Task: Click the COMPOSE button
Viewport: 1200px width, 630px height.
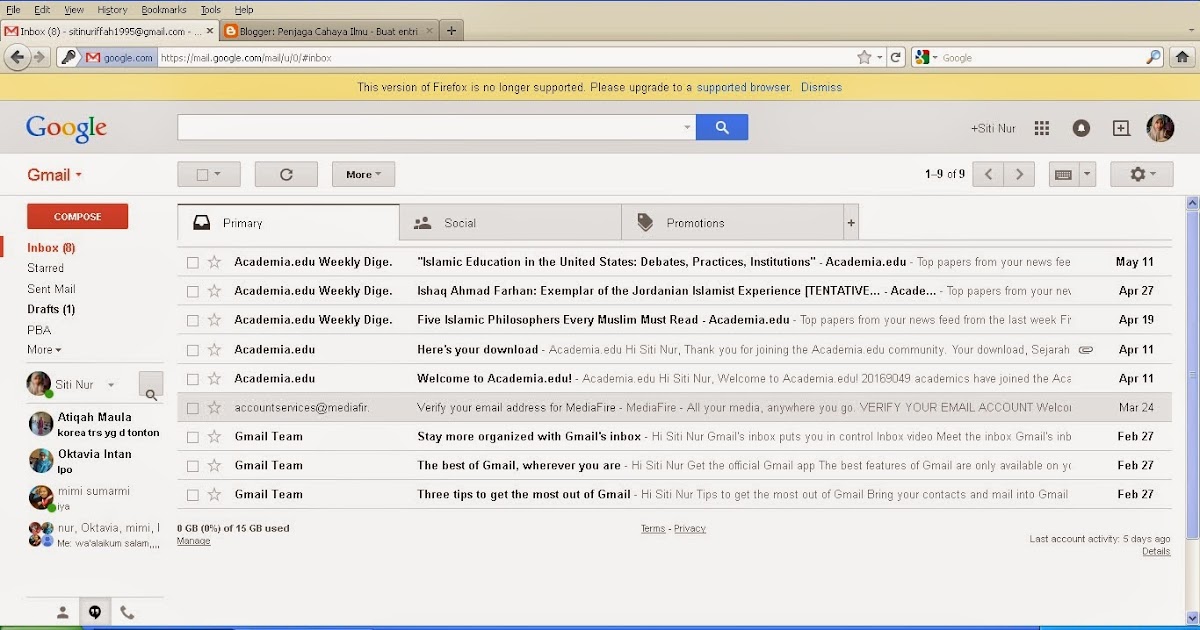Action: point(78,217)
